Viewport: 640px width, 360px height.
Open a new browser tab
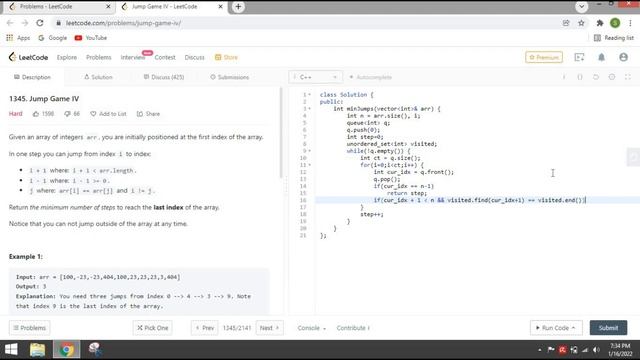(x=238, y=7)
